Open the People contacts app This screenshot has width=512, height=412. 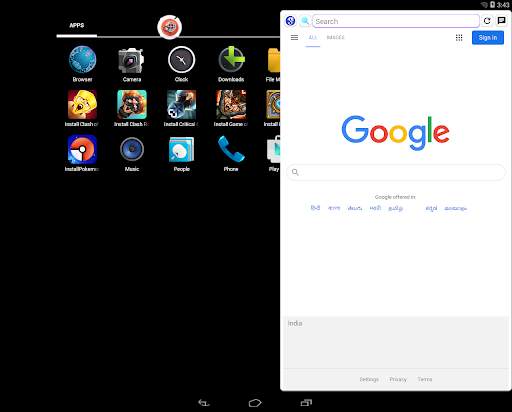[181, 149]
